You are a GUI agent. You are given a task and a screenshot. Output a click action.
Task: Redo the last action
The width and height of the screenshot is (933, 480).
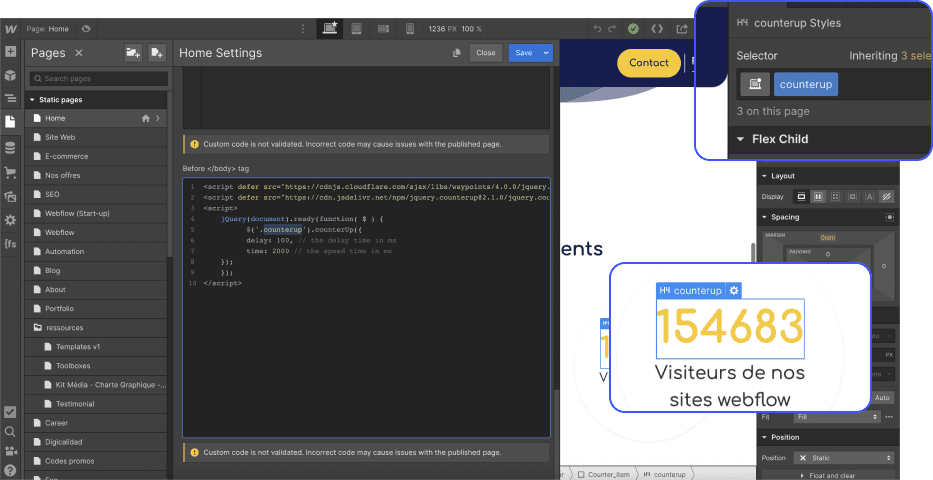(x=612, y=29)
